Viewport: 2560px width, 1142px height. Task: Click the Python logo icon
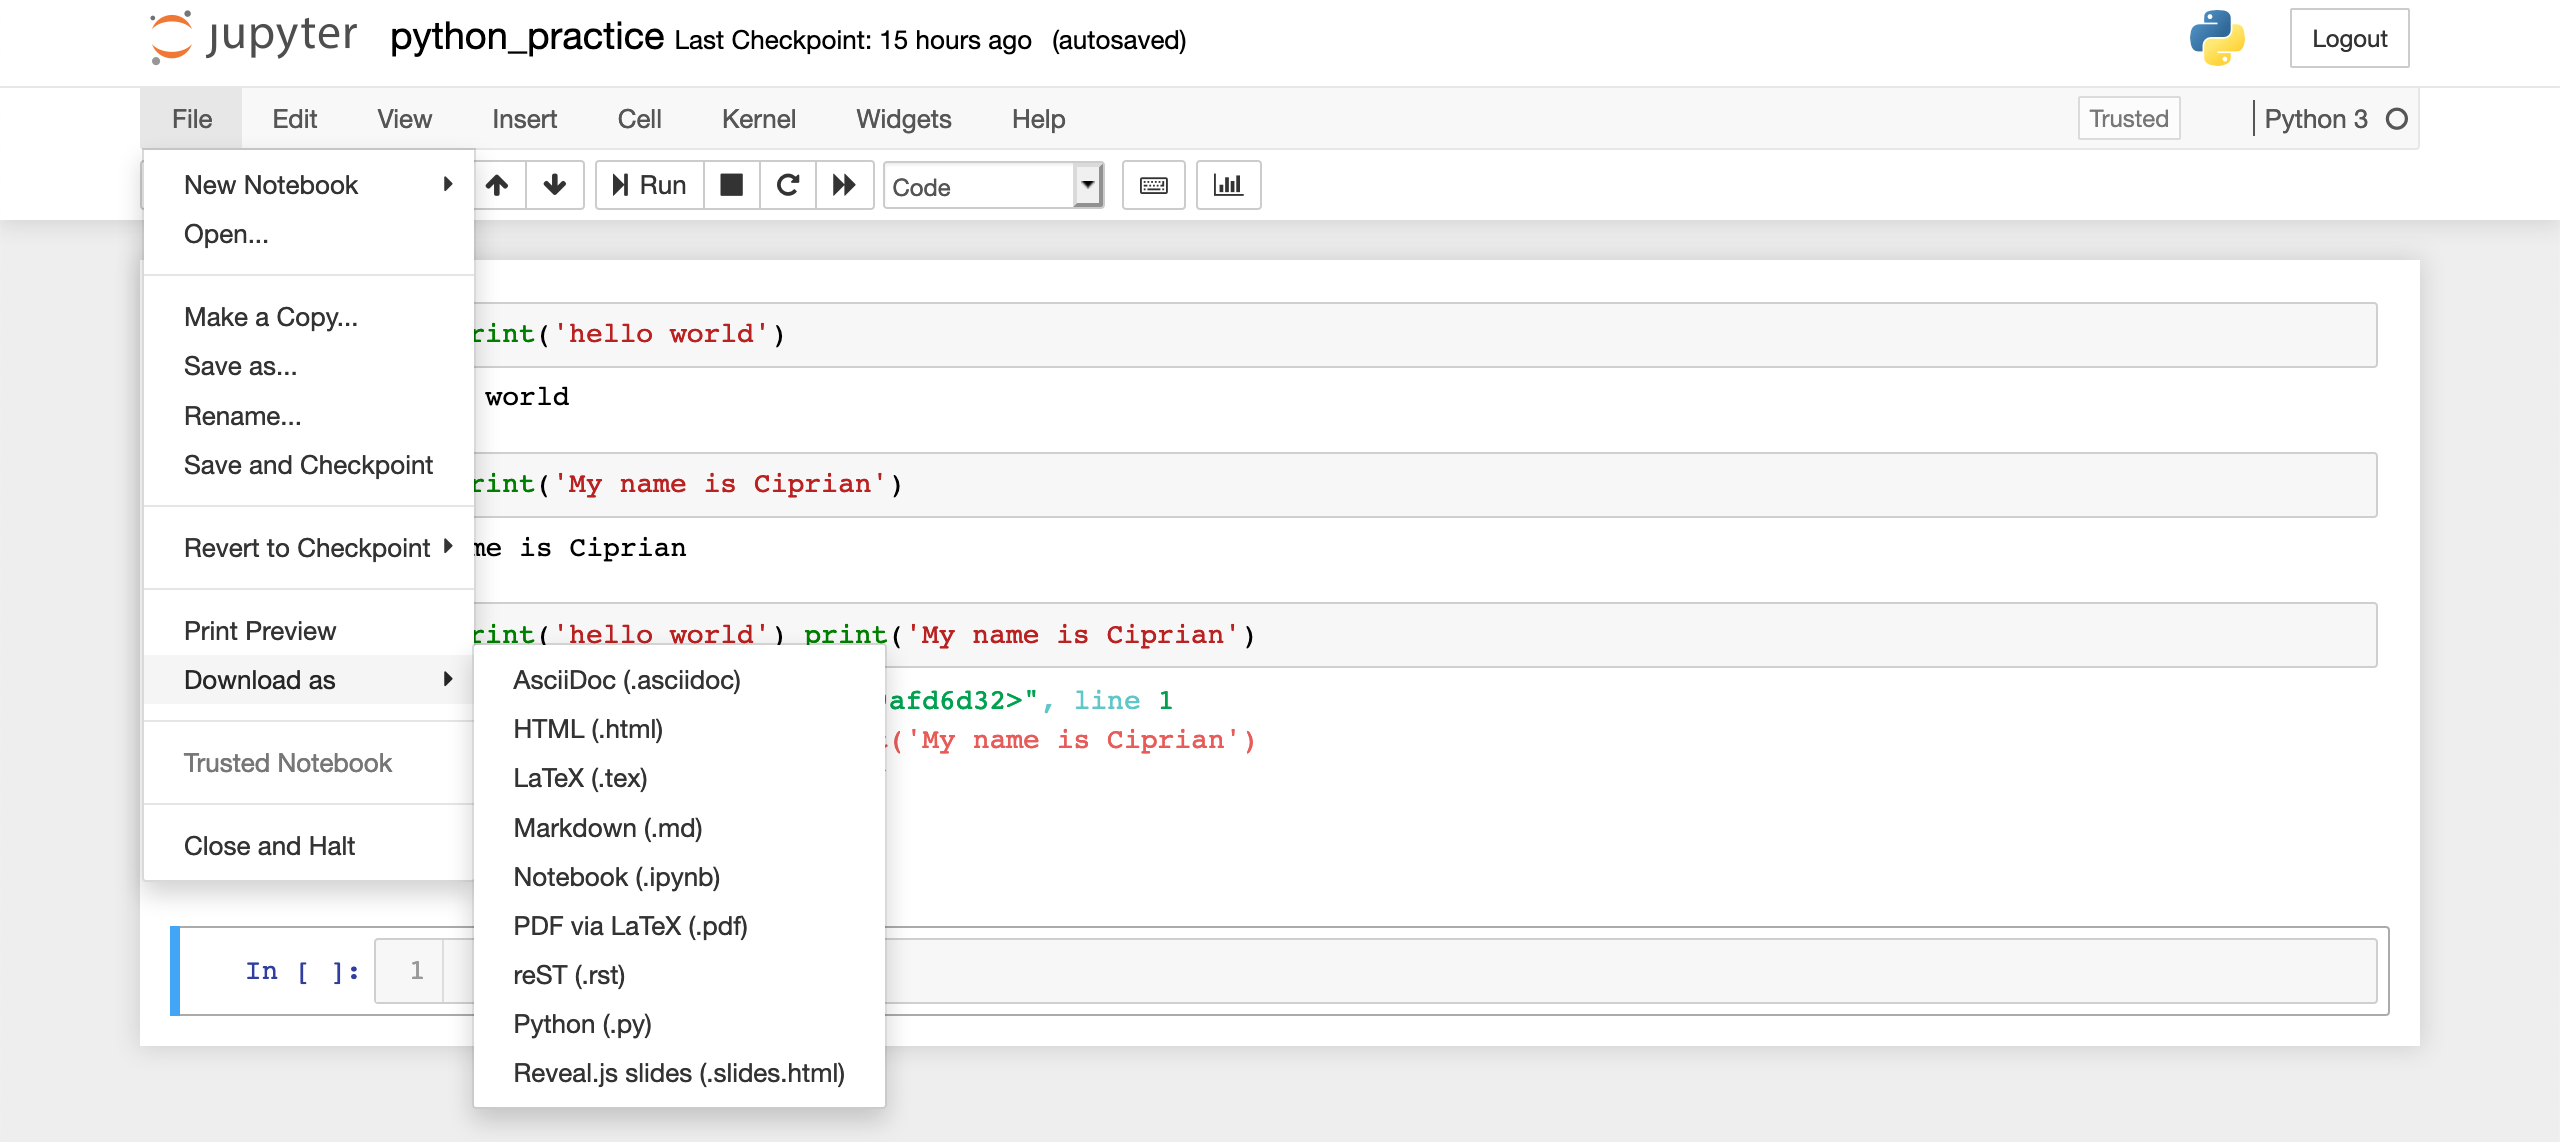[2216, 38]
